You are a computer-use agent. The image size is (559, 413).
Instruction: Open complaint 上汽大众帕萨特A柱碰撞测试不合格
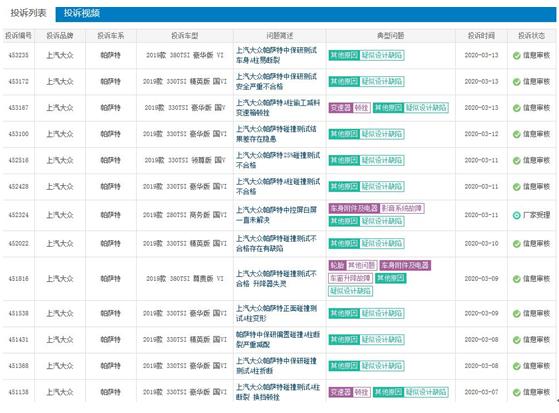pyautogui.click(x=278, y=187)
